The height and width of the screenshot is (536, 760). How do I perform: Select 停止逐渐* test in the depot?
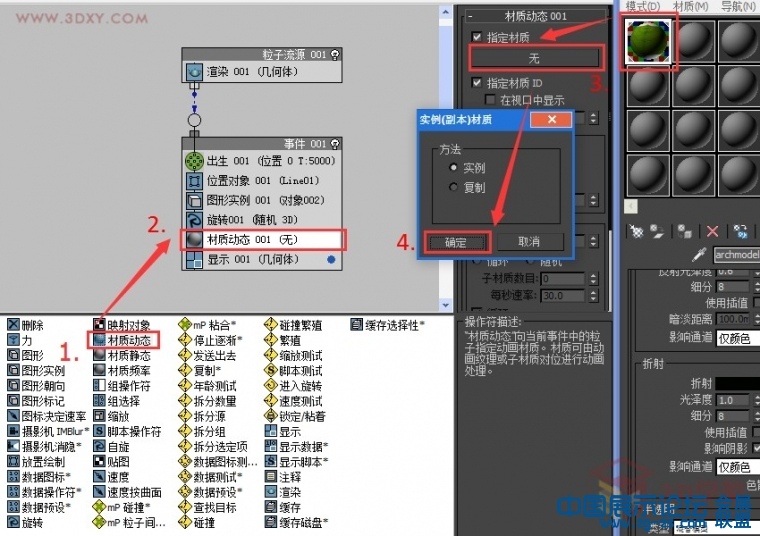pos(211,340)
